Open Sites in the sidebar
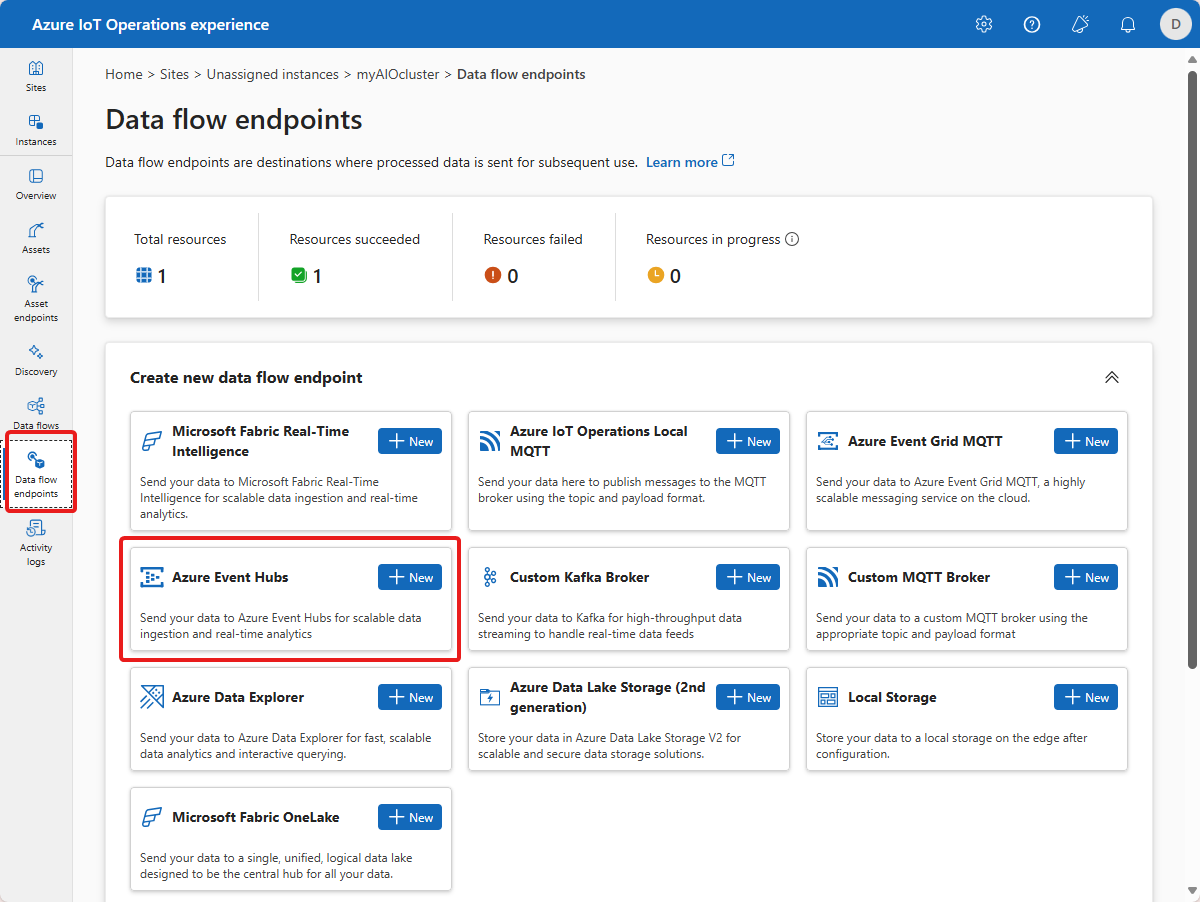The width and height of the screenshot is (1200, 902). (x=36, y=76)
